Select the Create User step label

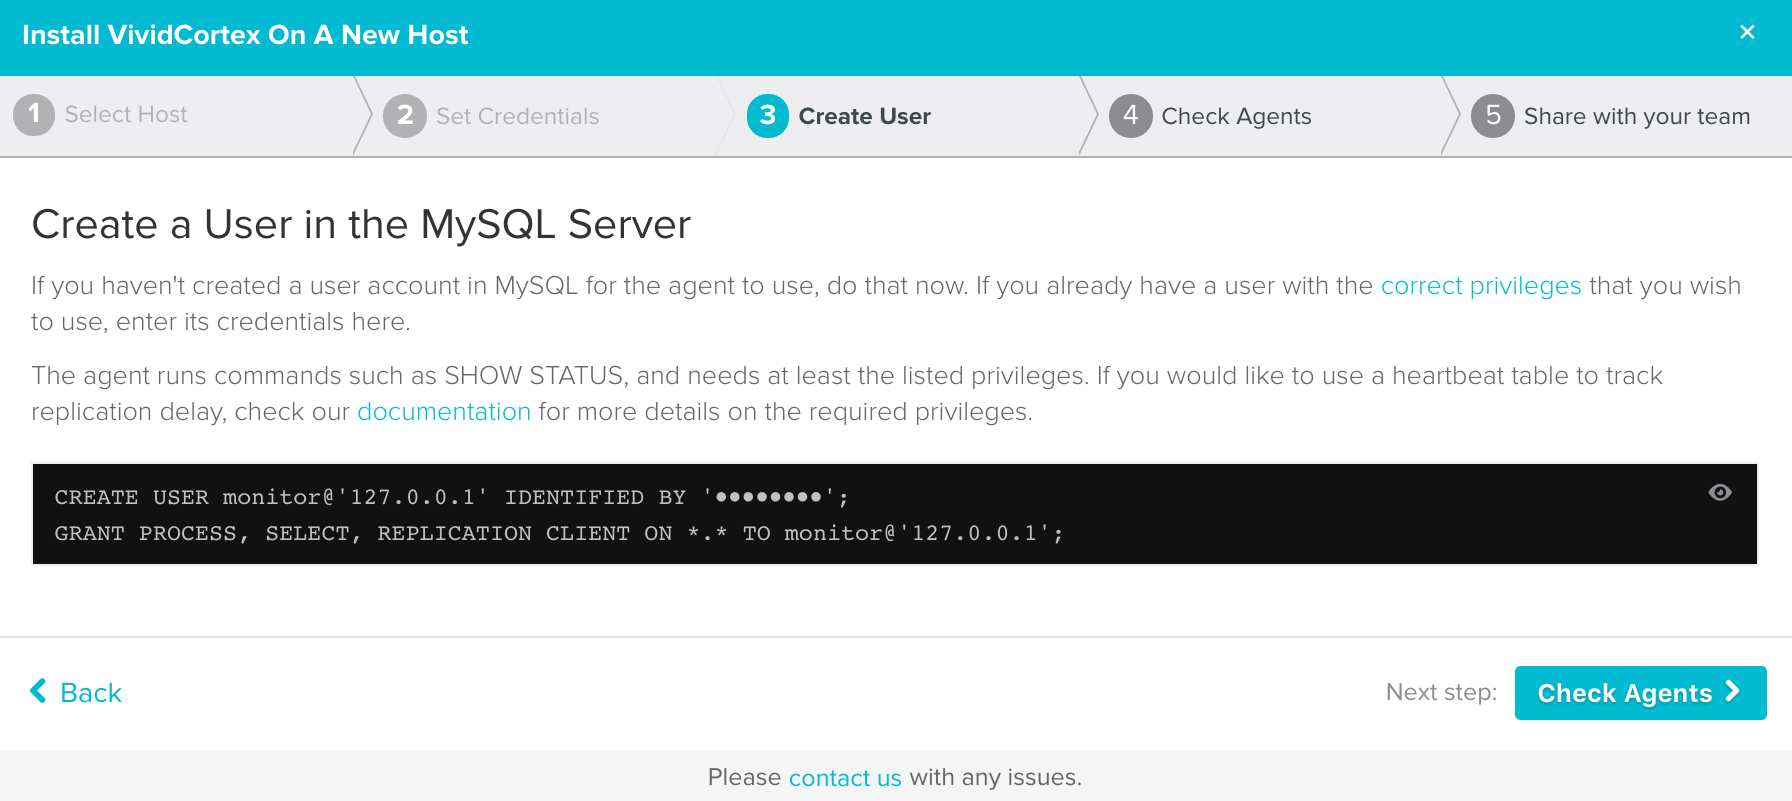[864, 117]
